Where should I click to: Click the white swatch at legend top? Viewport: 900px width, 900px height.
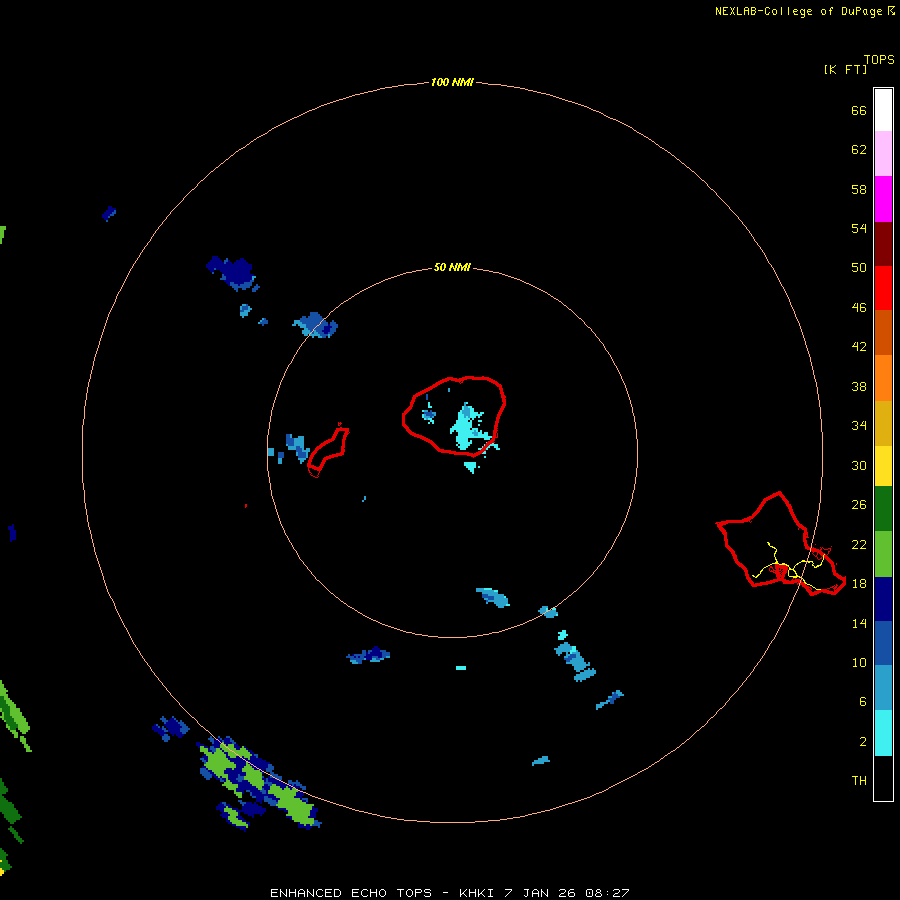(883, 110)
